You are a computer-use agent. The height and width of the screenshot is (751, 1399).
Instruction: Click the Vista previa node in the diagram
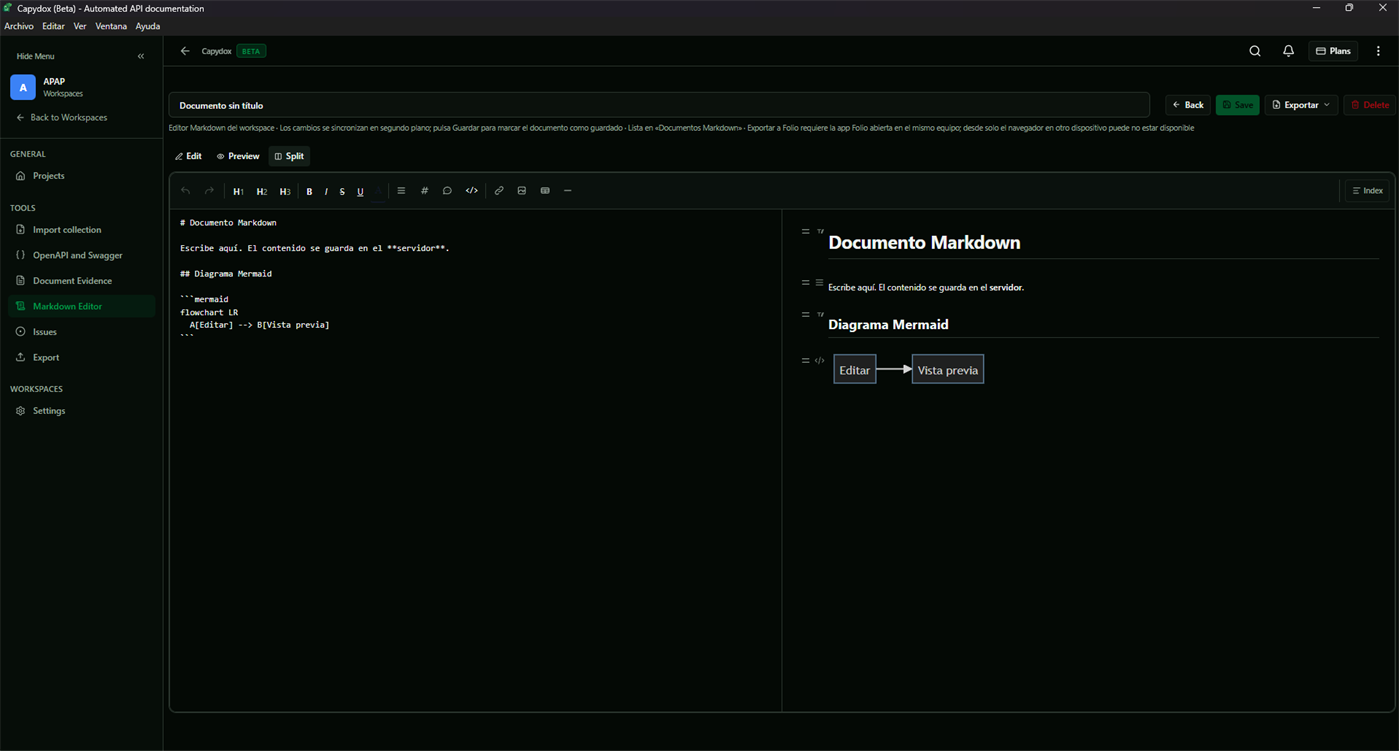(948, 370)
